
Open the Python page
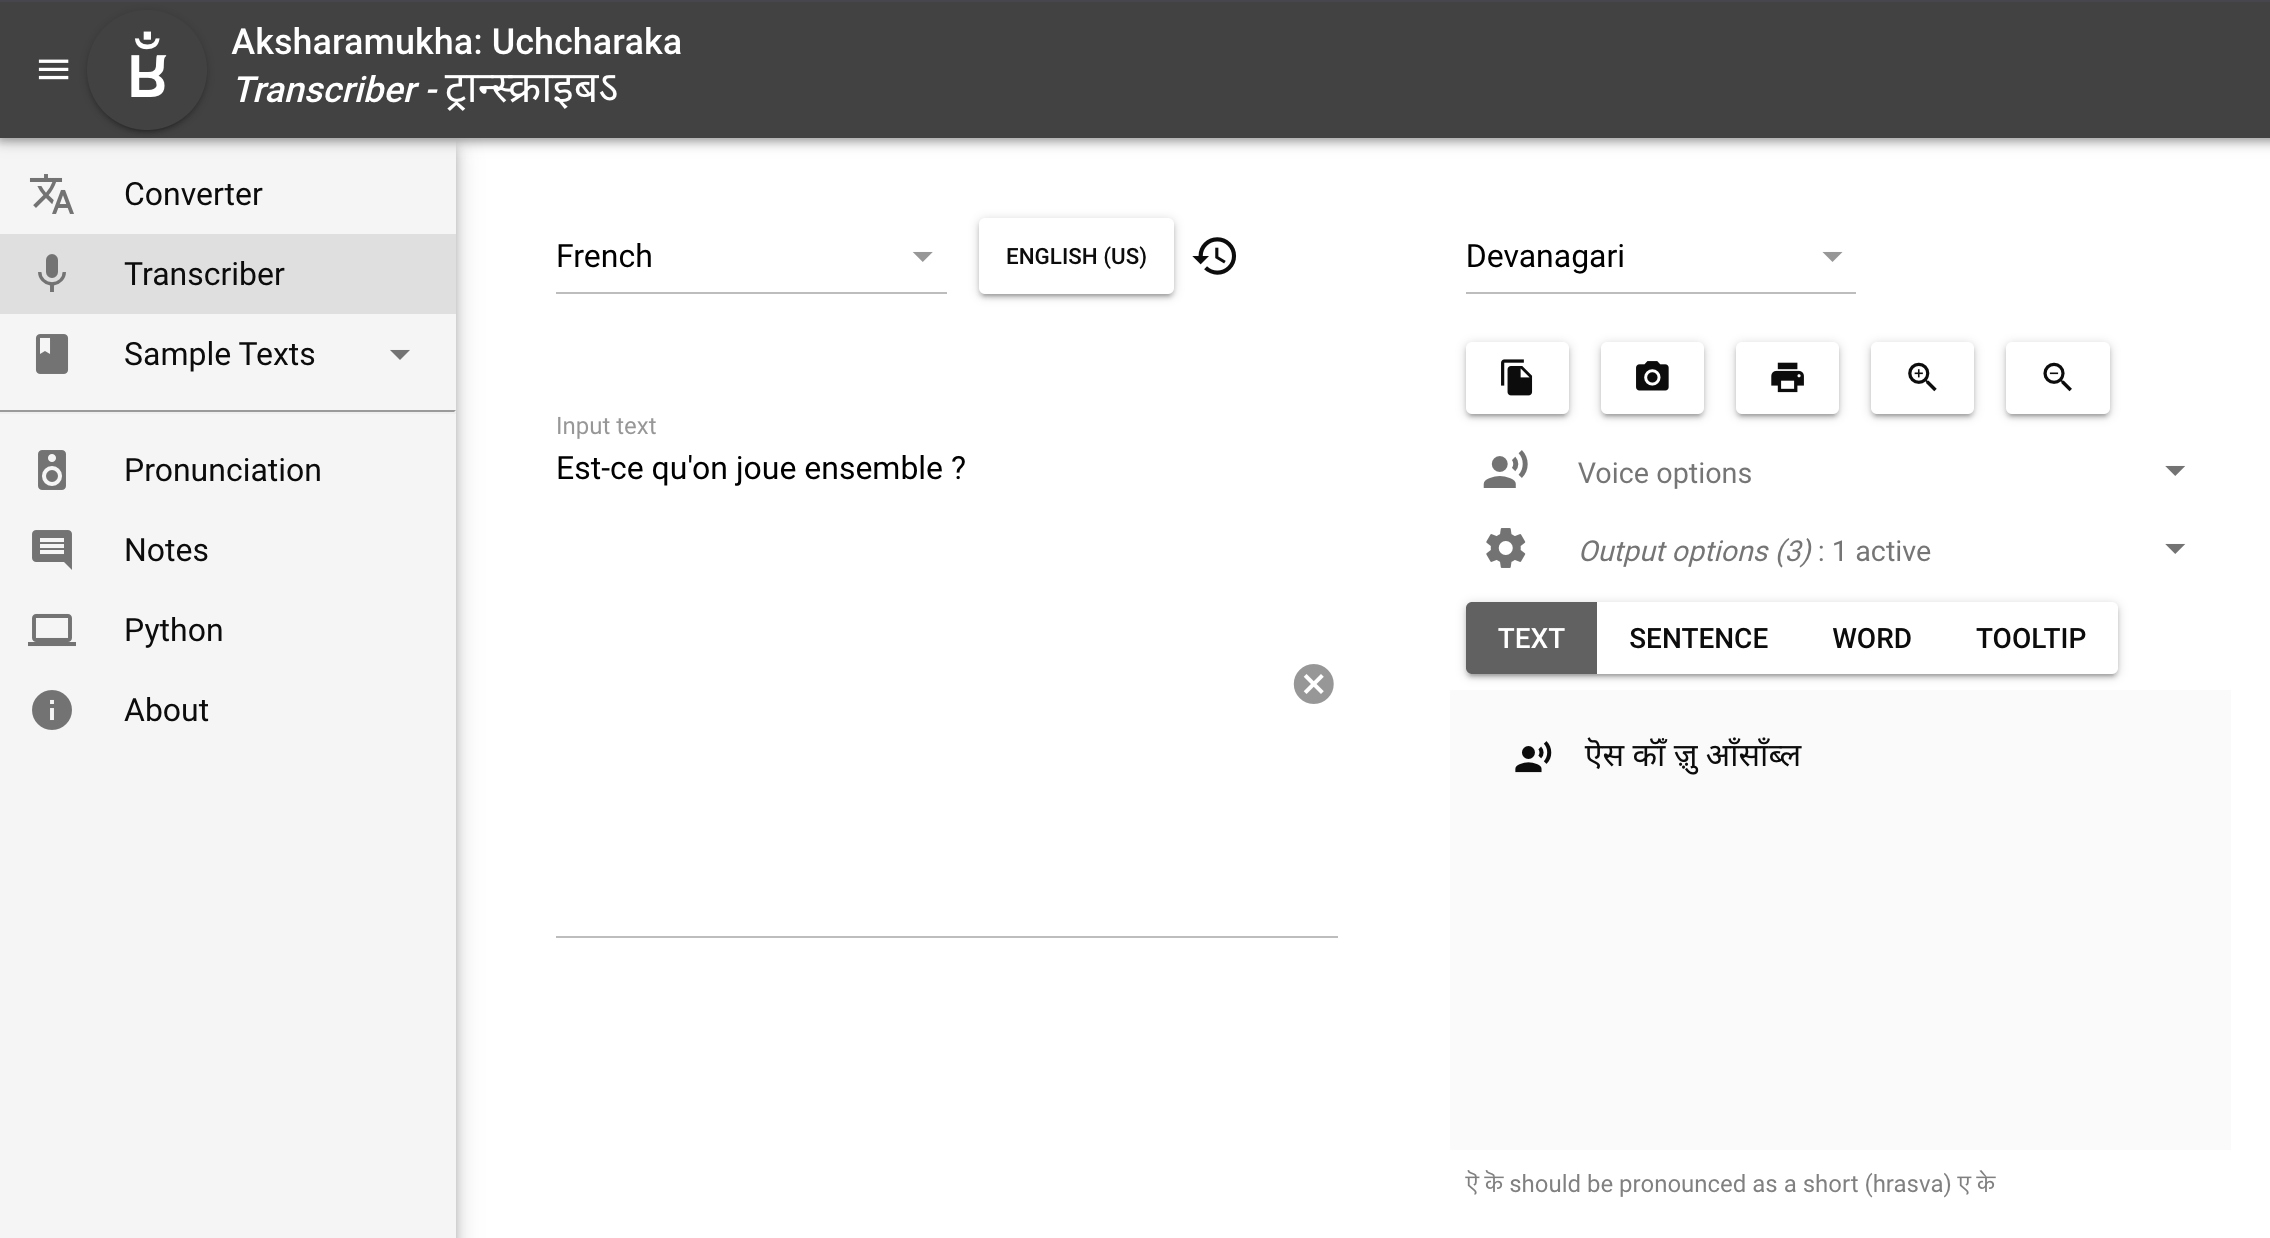click(x=228, y=630)
